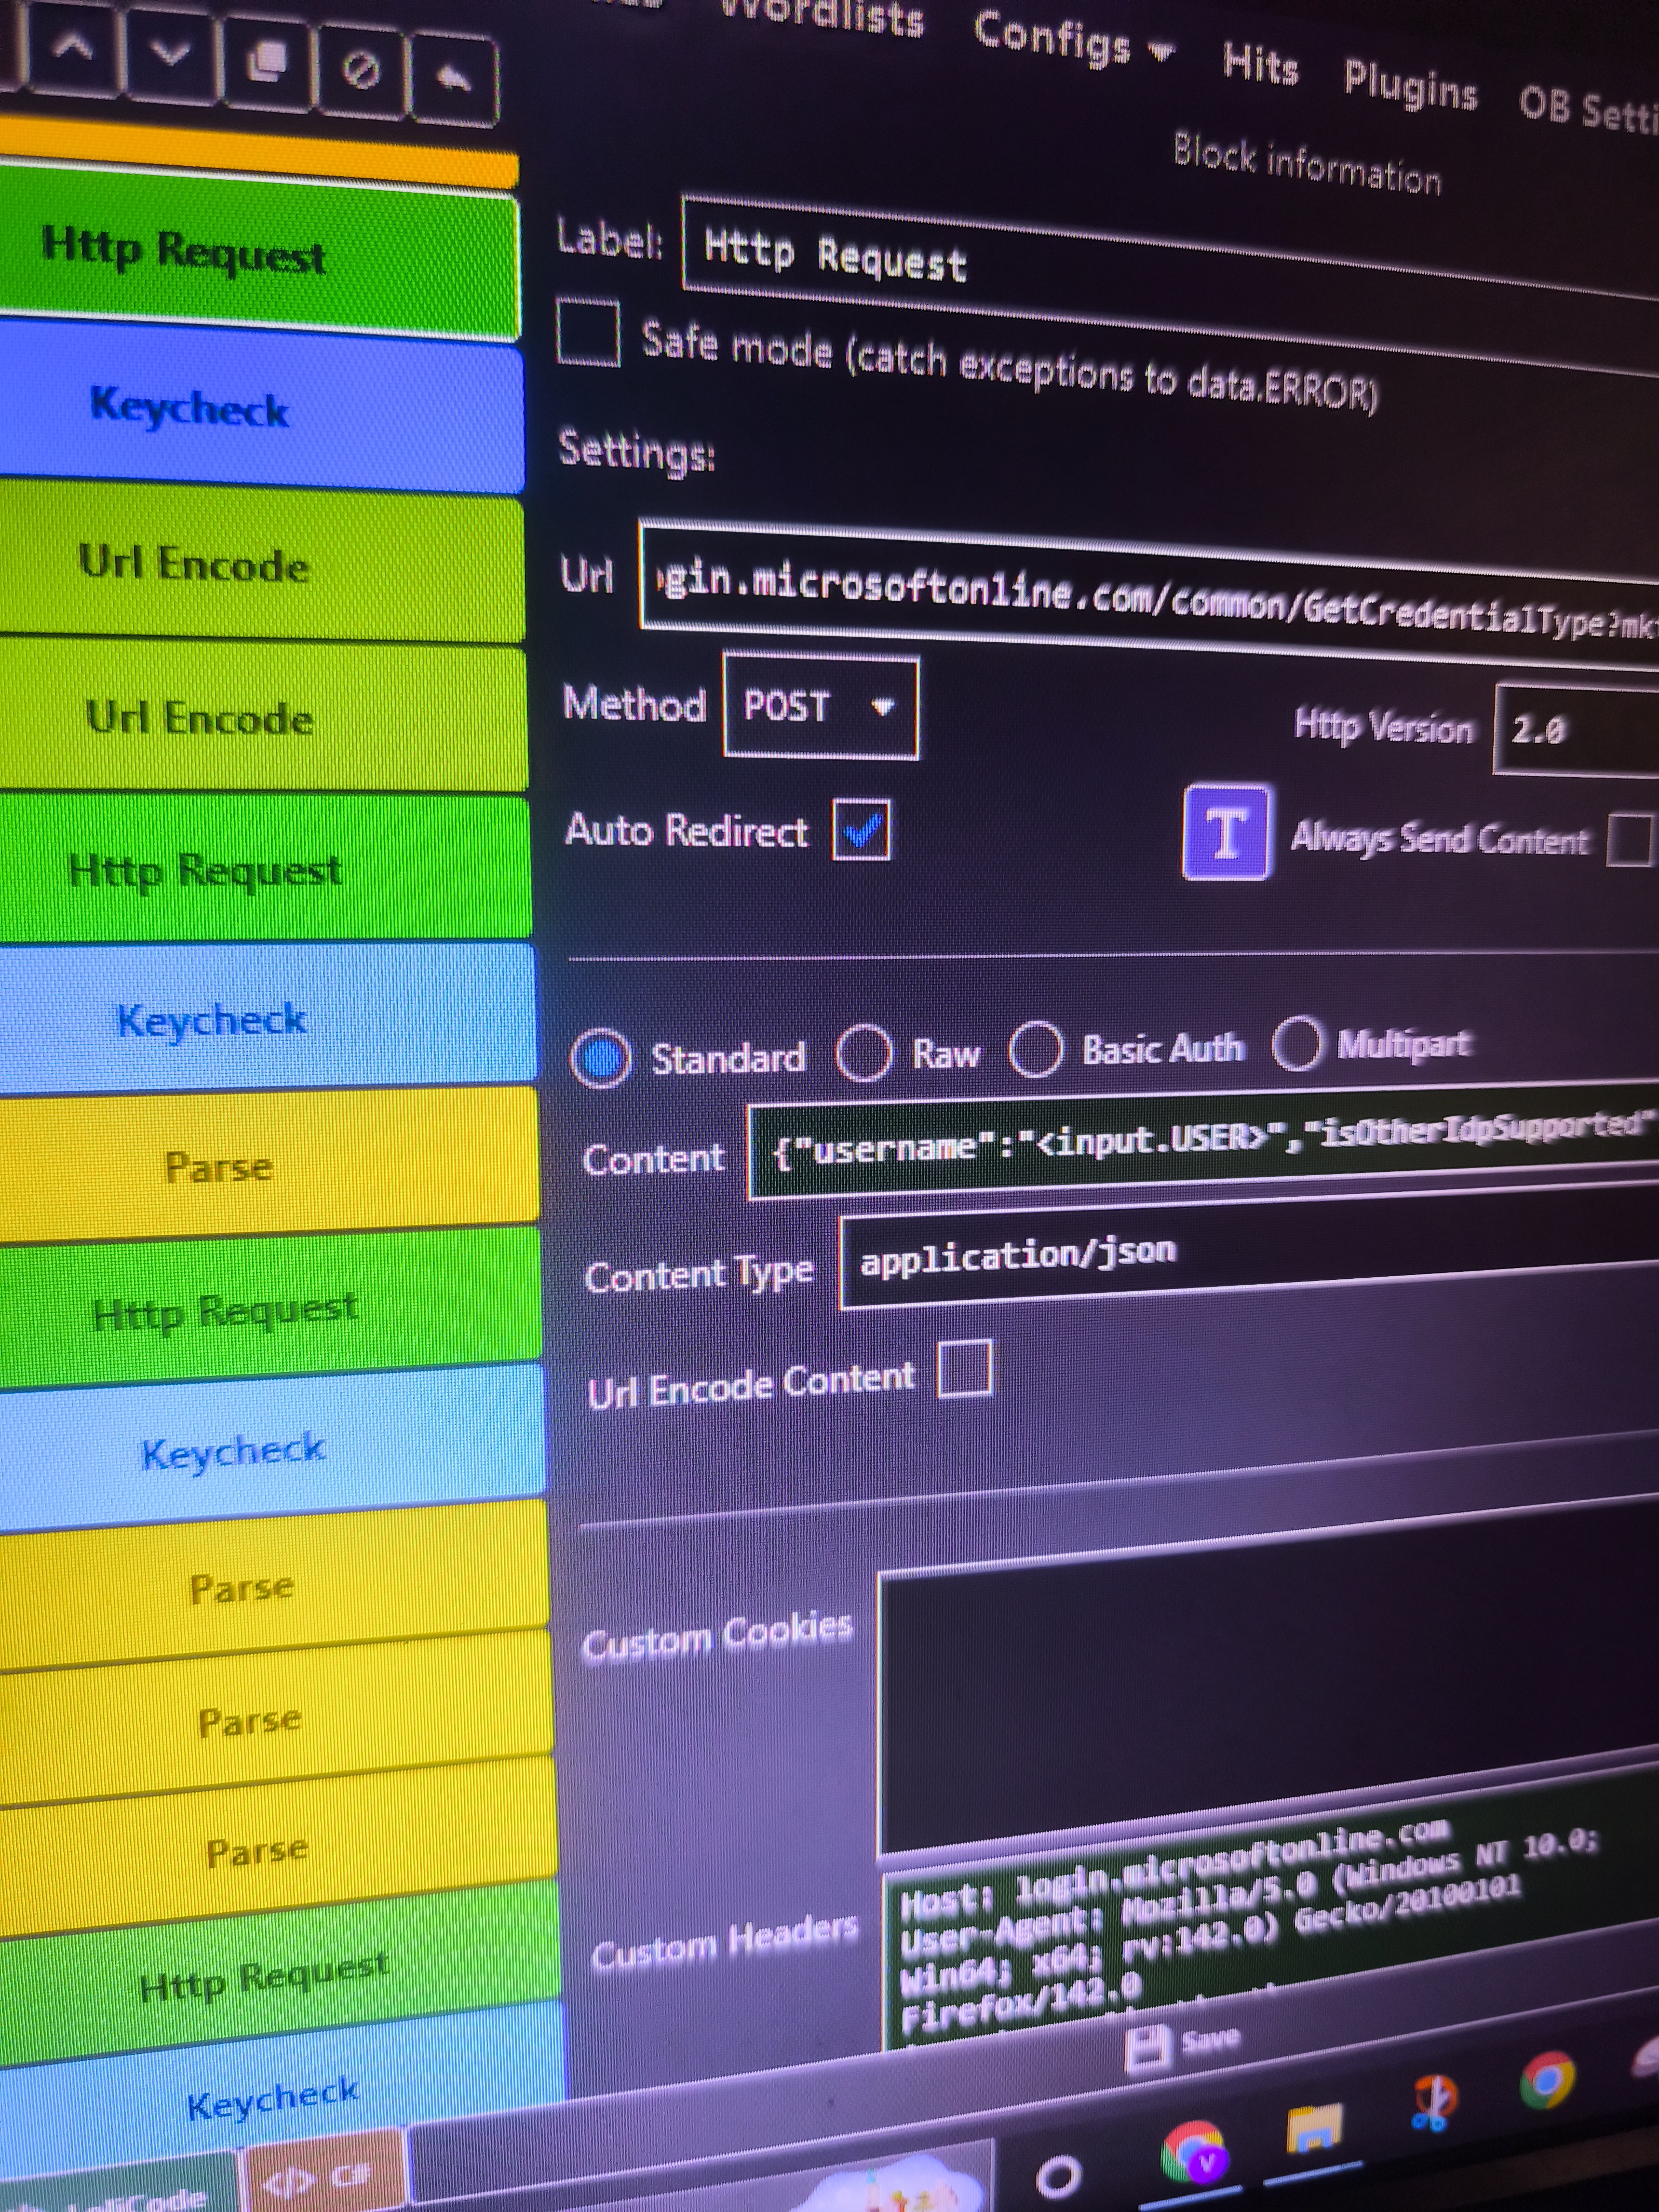Expand the Method dropdown showing POST
1659x2212 pixels.
(820, 706)
